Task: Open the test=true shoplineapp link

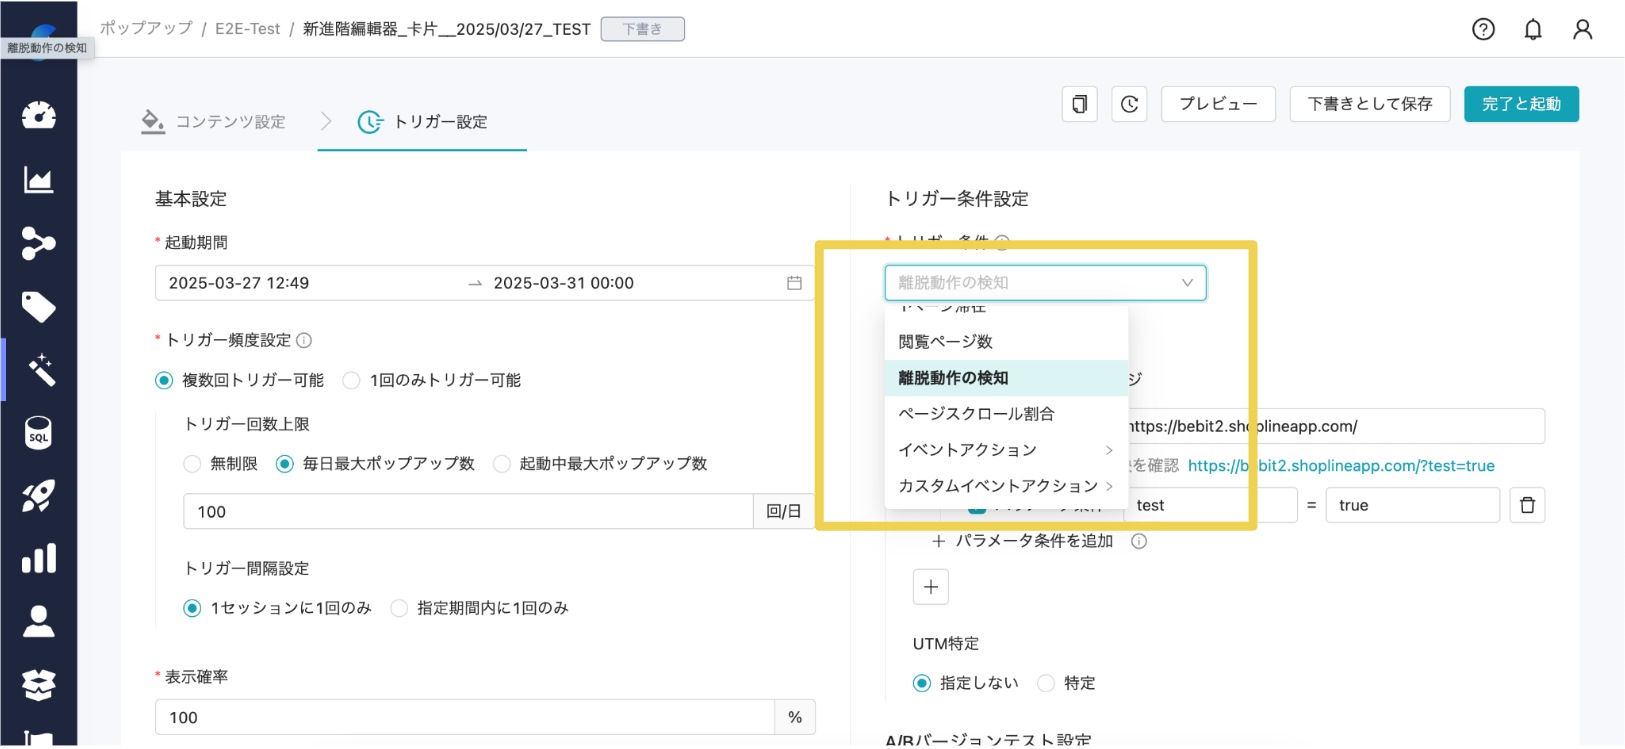Action: click(1341, 466)
